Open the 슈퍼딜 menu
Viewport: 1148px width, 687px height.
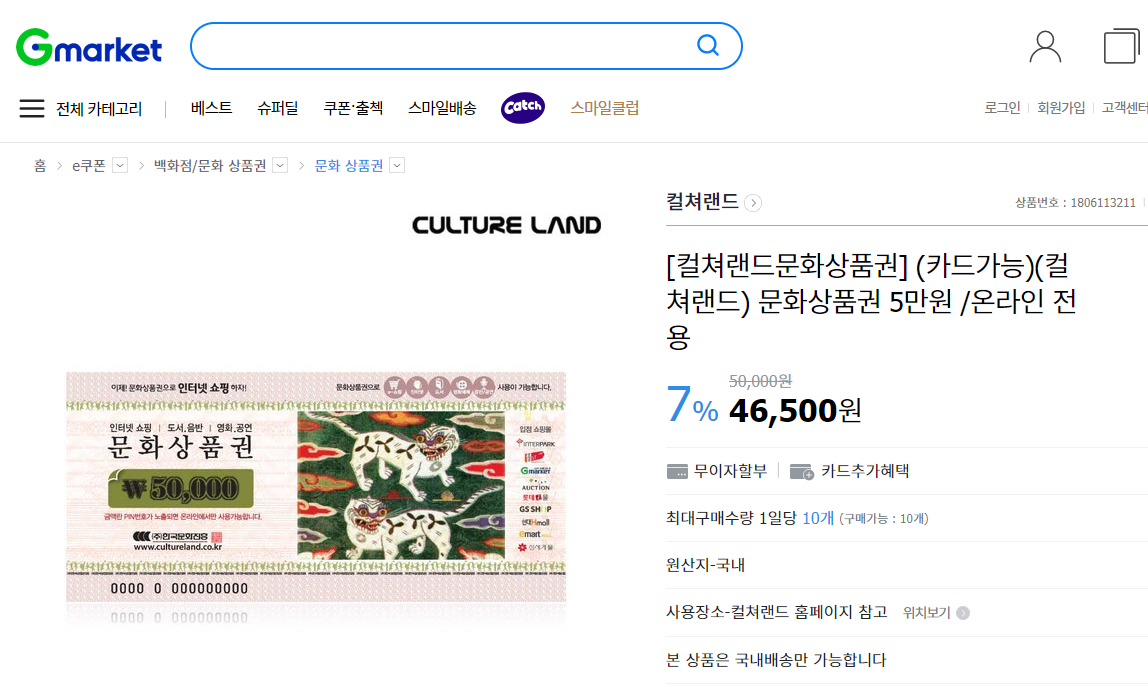click(x=277, y=108)
